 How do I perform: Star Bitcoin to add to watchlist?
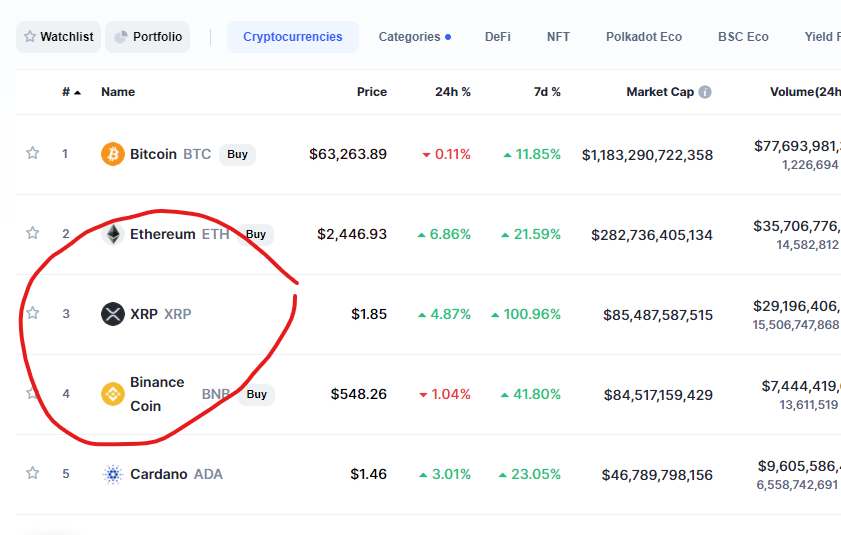(33, 153)
